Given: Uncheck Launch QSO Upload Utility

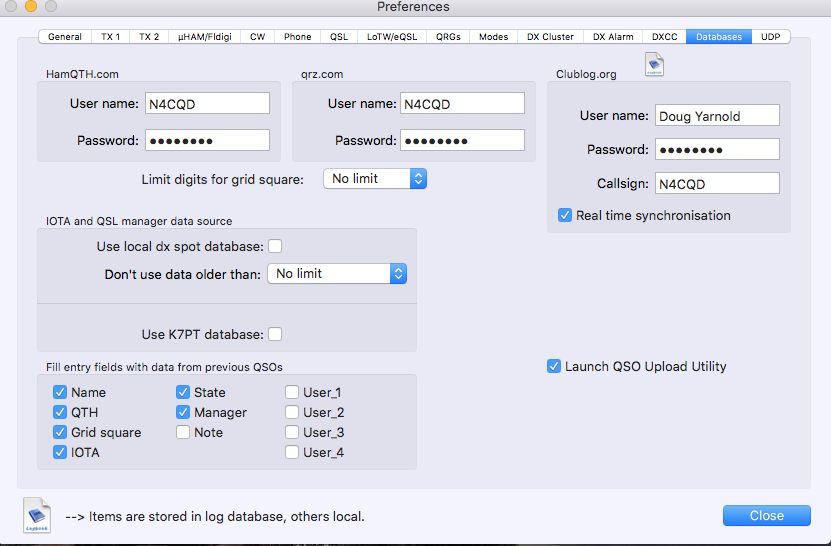Looking at the screenshot, I should coord(554,367).
